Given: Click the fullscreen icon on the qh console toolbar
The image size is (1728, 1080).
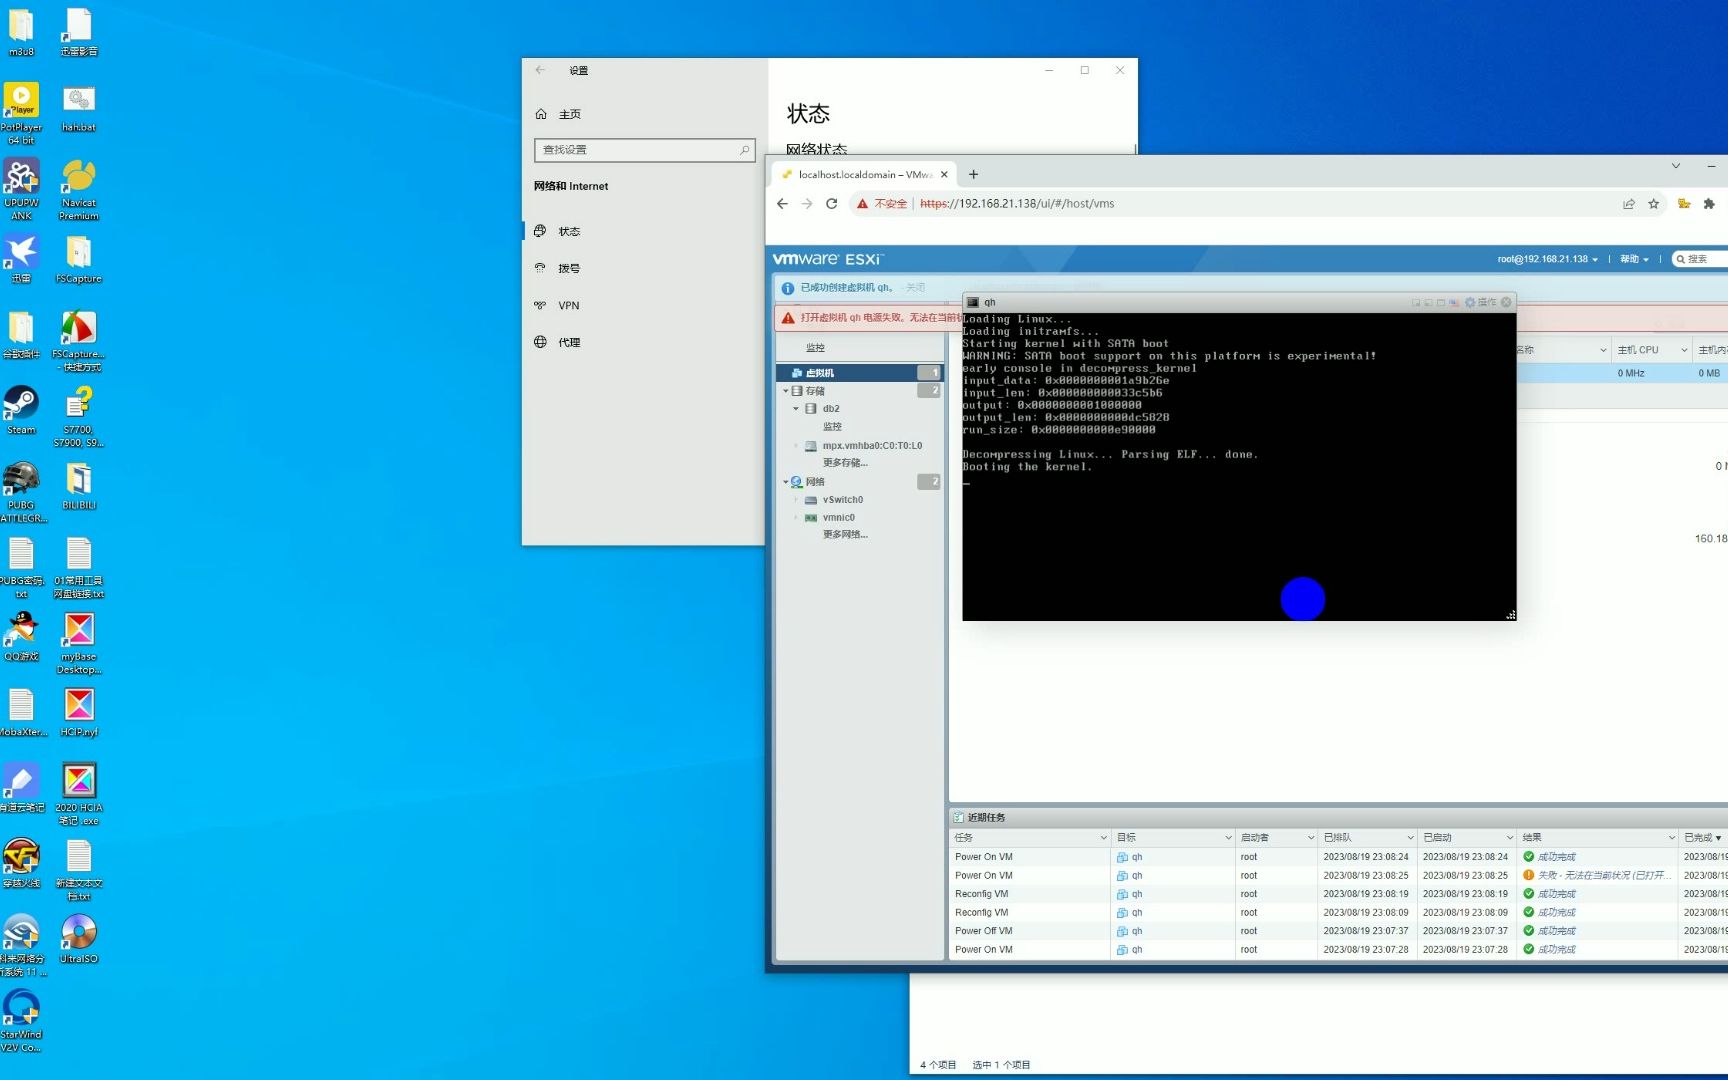Looking at the screenshot, I should 1415,302.
